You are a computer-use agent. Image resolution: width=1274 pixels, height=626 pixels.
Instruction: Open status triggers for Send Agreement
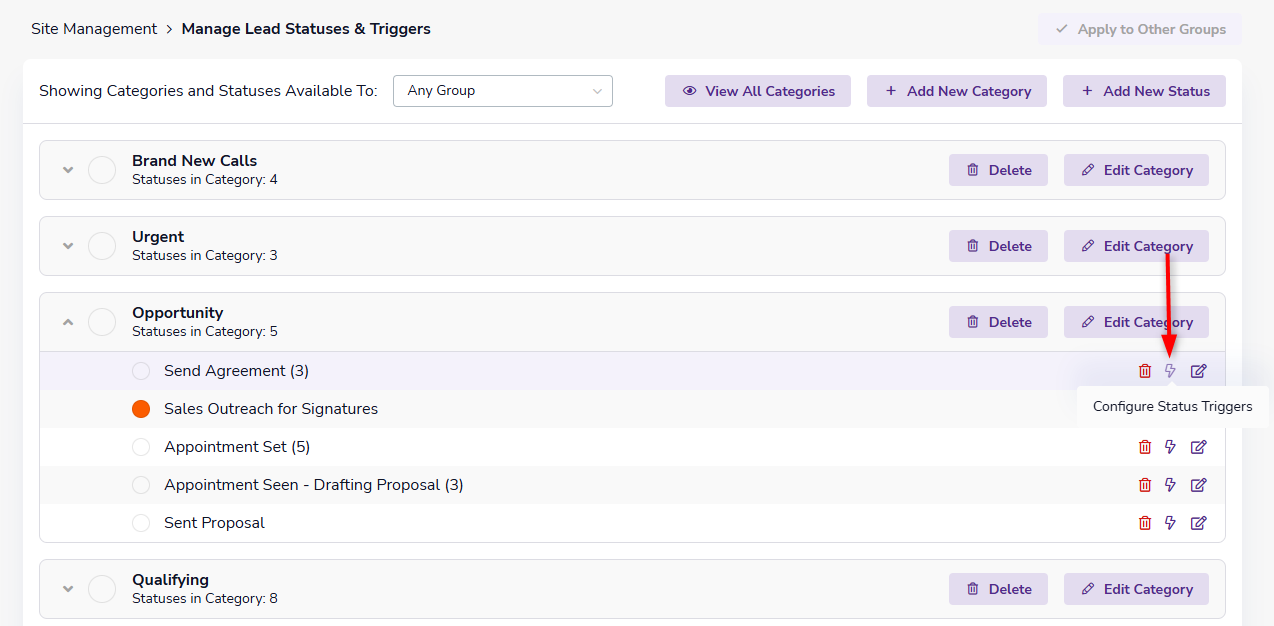click(1171, 371)
